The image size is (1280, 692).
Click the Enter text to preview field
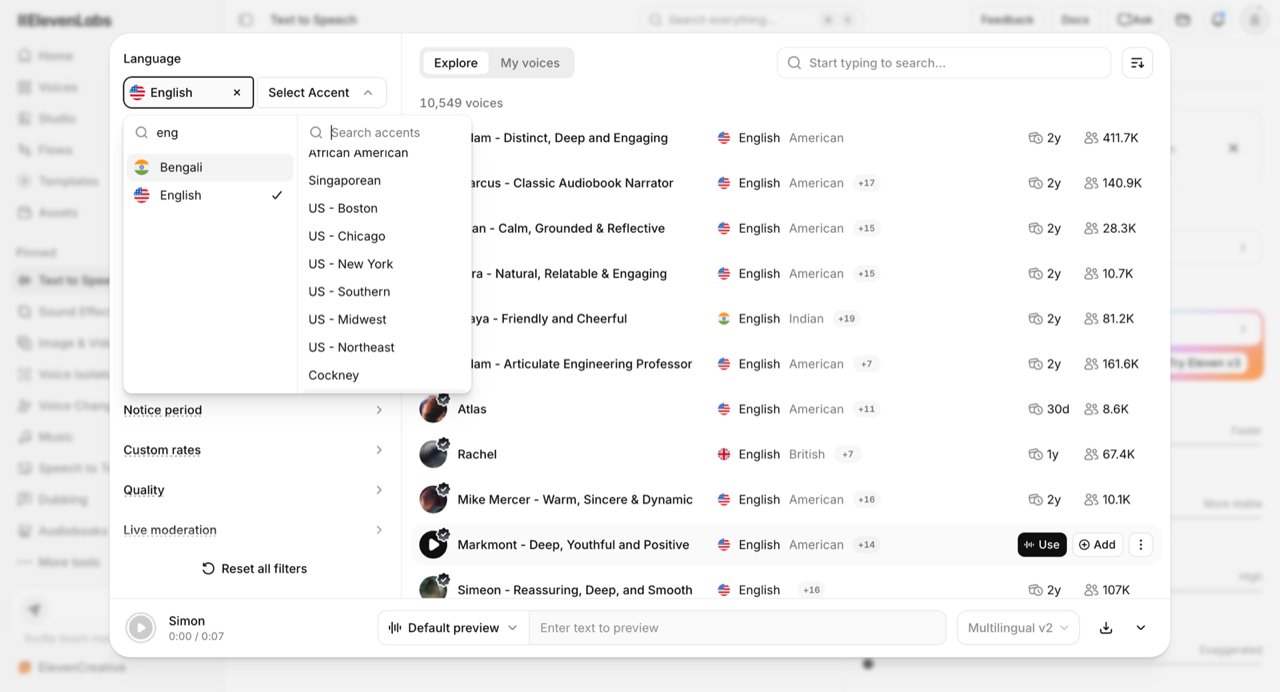tap(737, 628)
